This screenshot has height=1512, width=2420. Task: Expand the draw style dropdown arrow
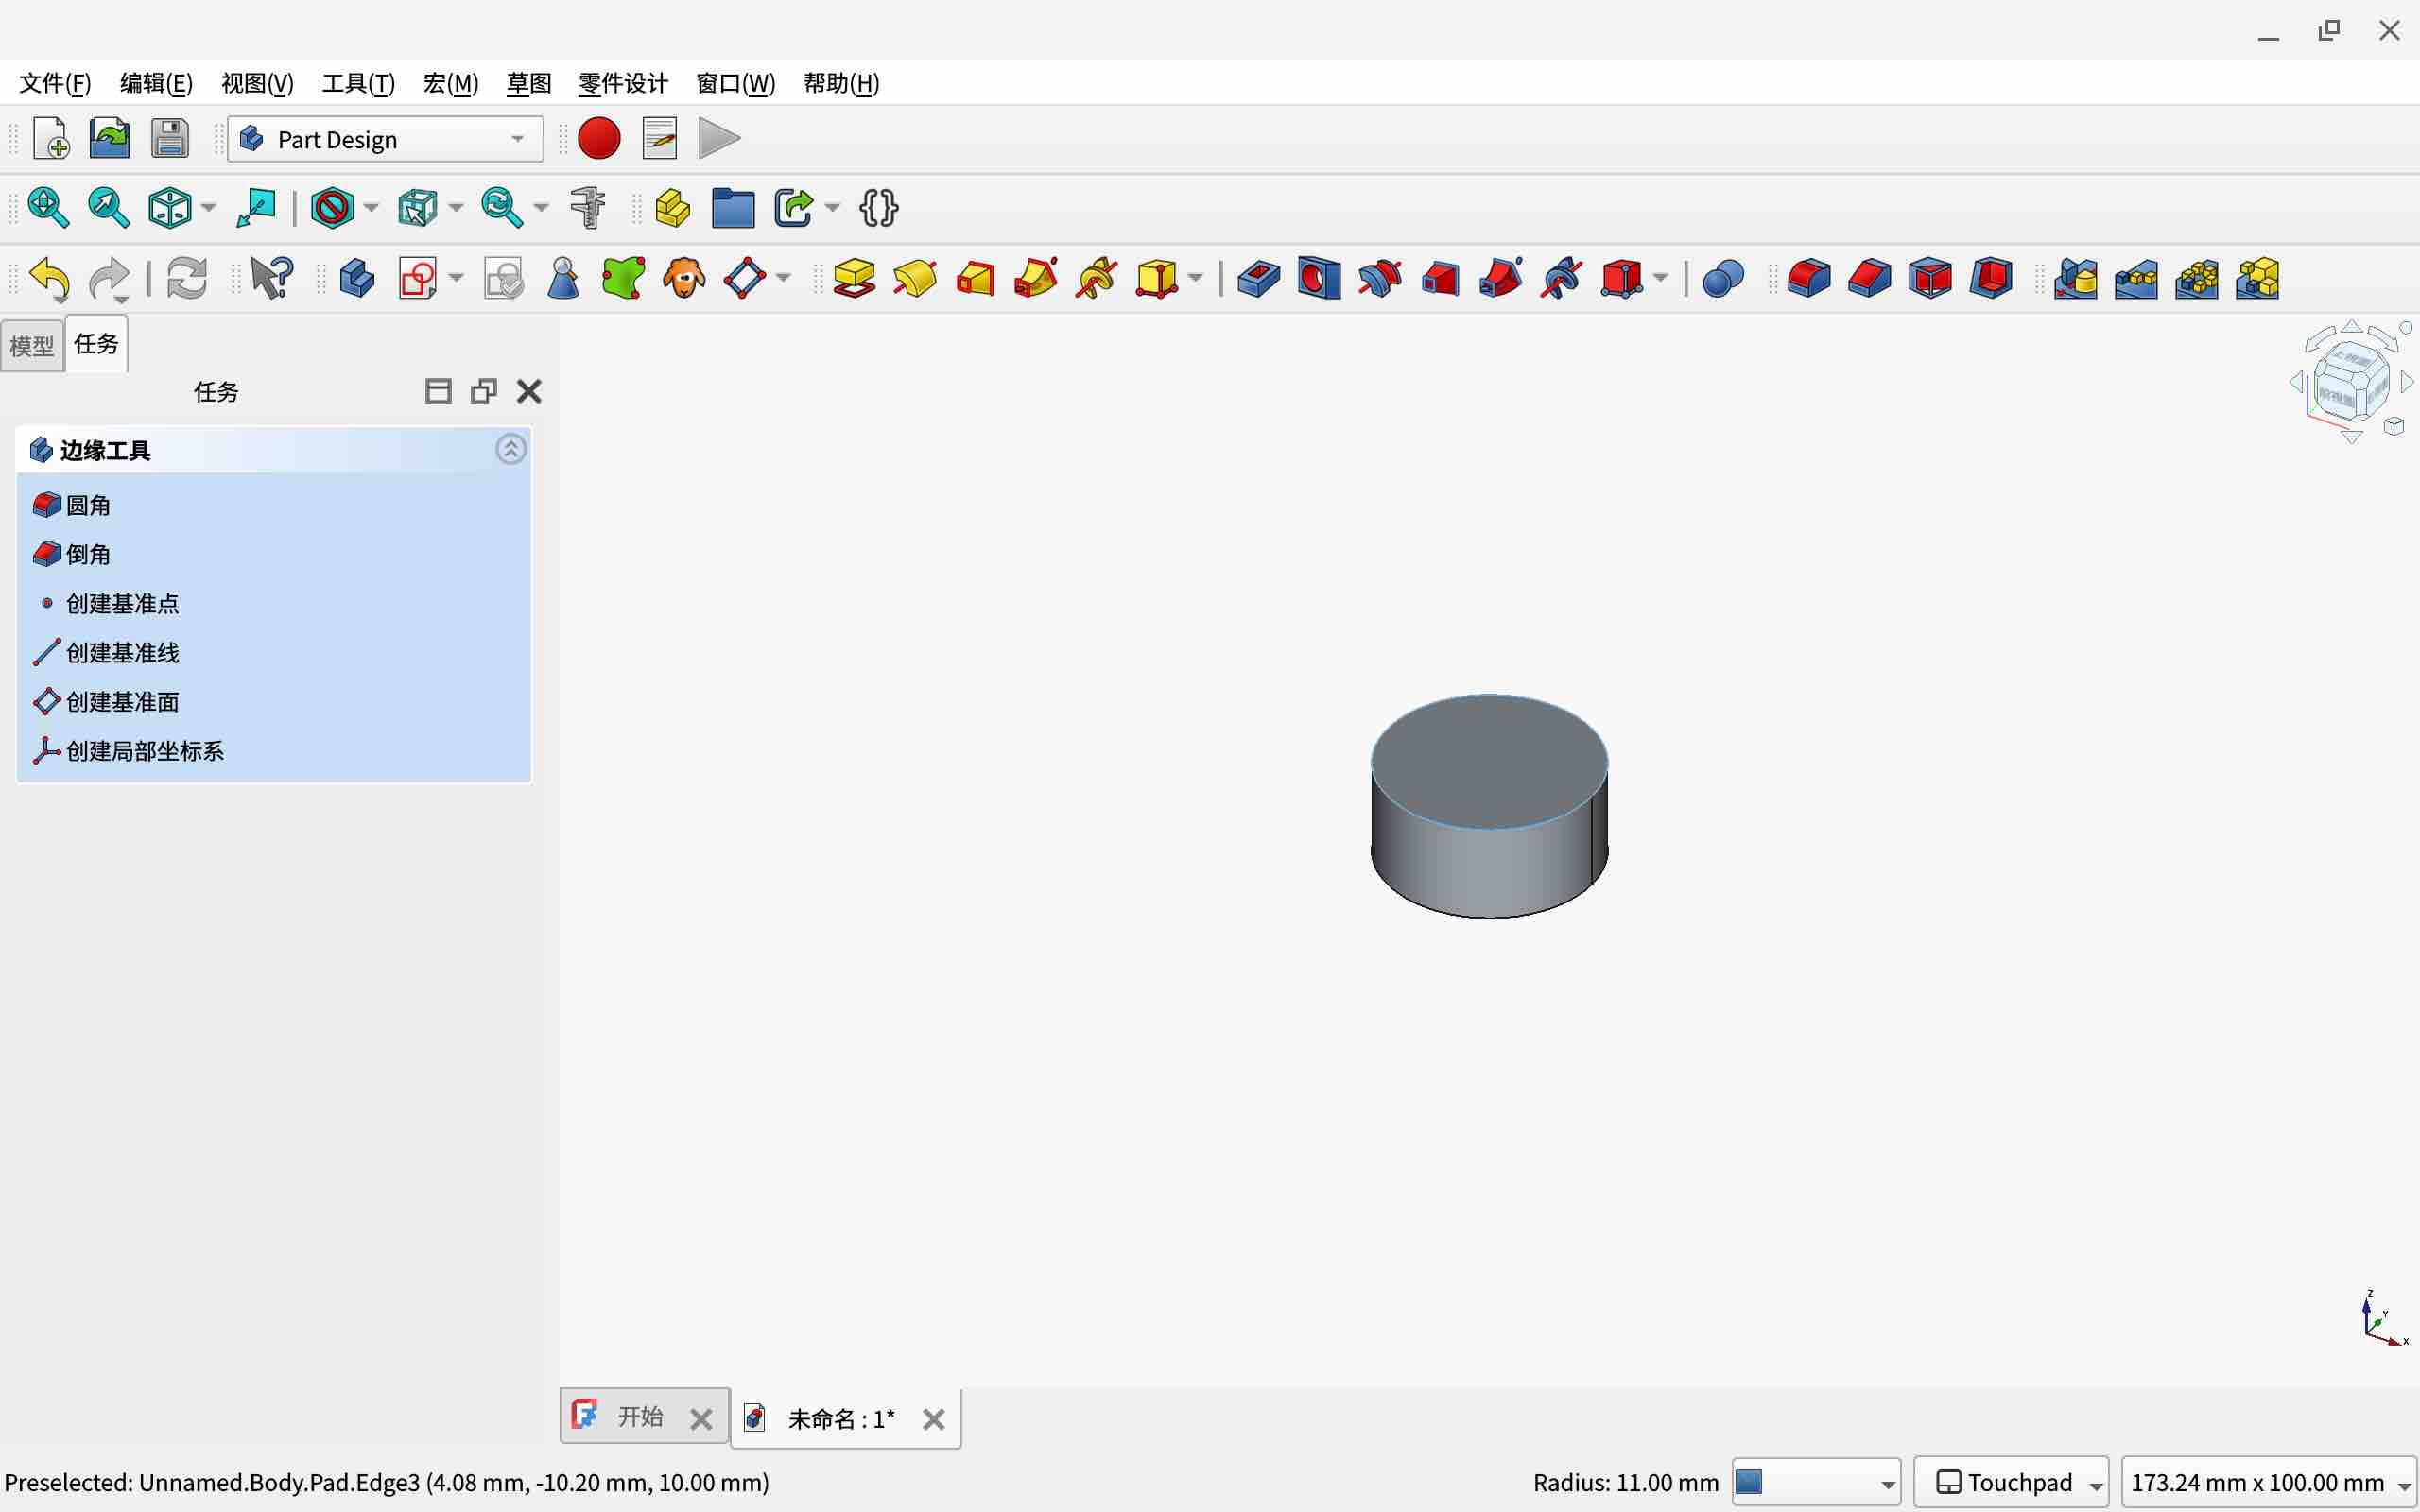[371, 208]
